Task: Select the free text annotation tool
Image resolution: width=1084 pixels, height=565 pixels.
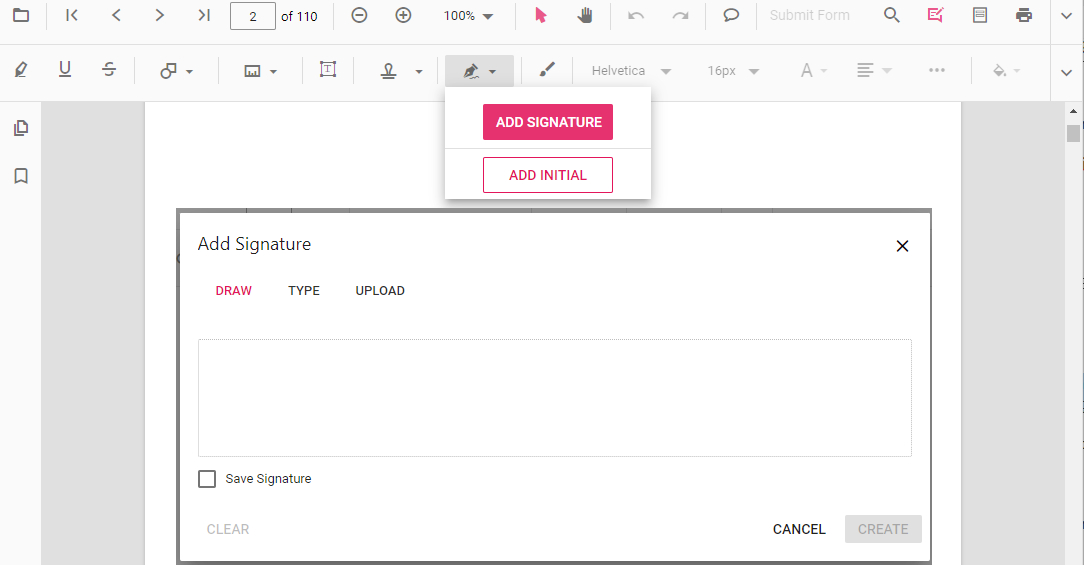Action: (x=328, y=69)
